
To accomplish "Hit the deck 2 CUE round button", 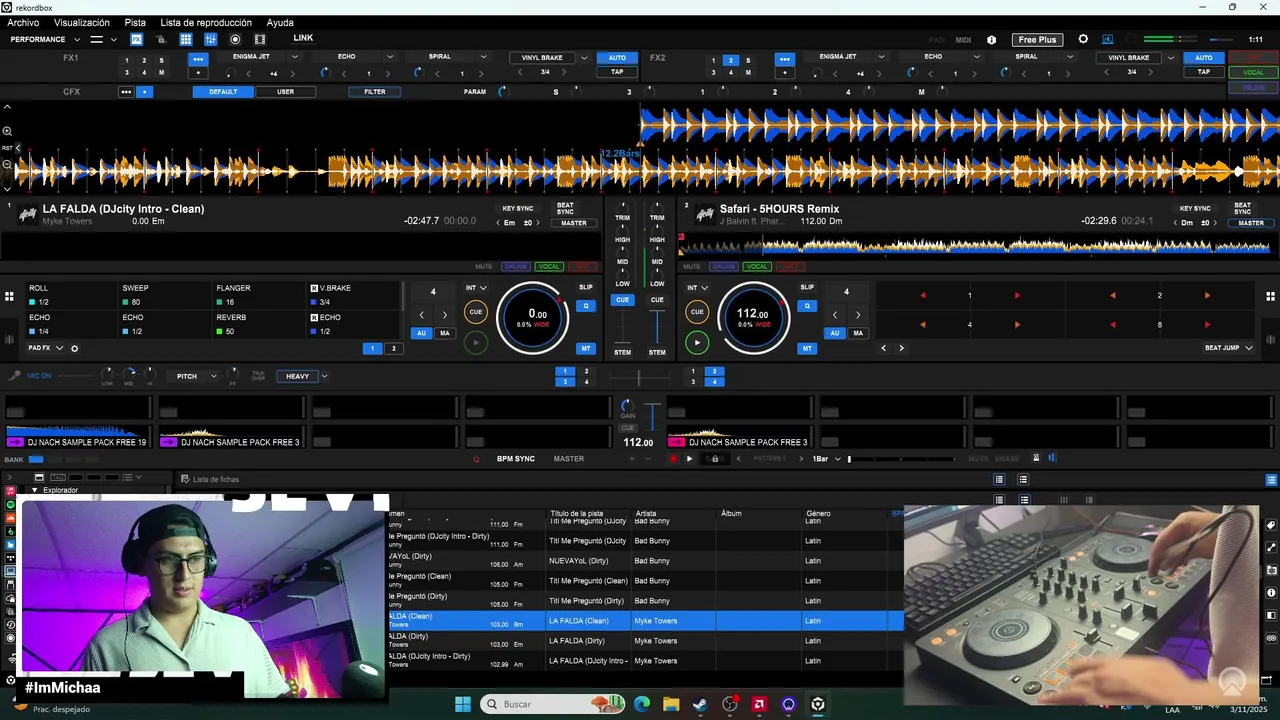I will click(697, 312).
